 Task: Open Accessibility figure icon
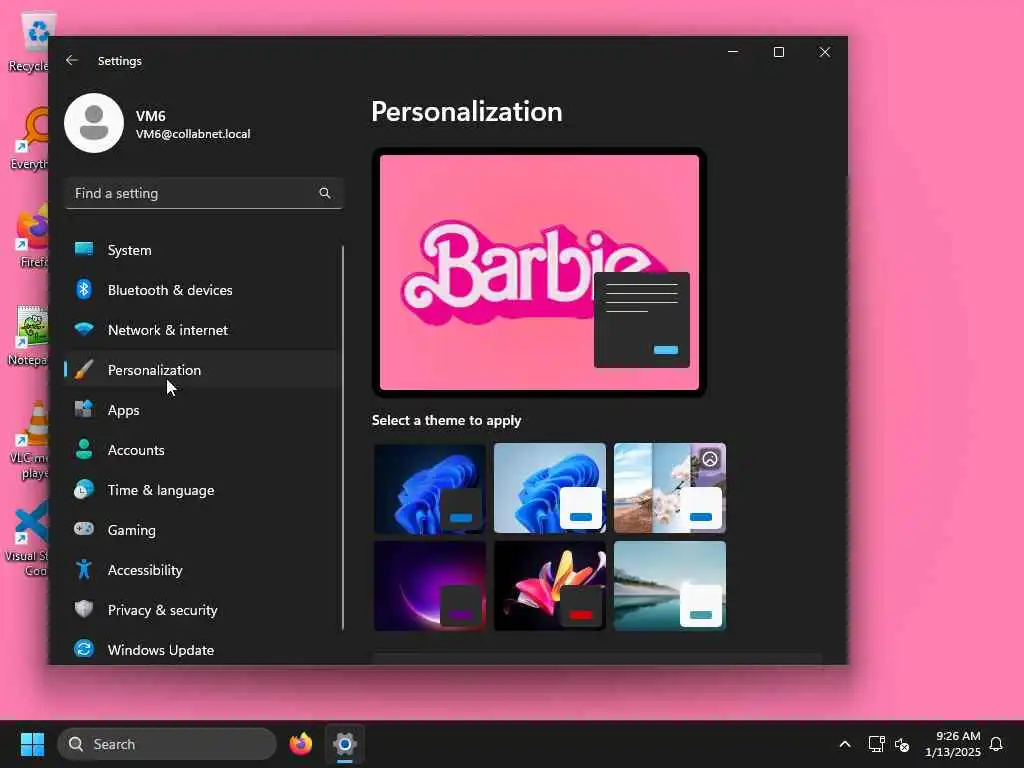[84, 569]
